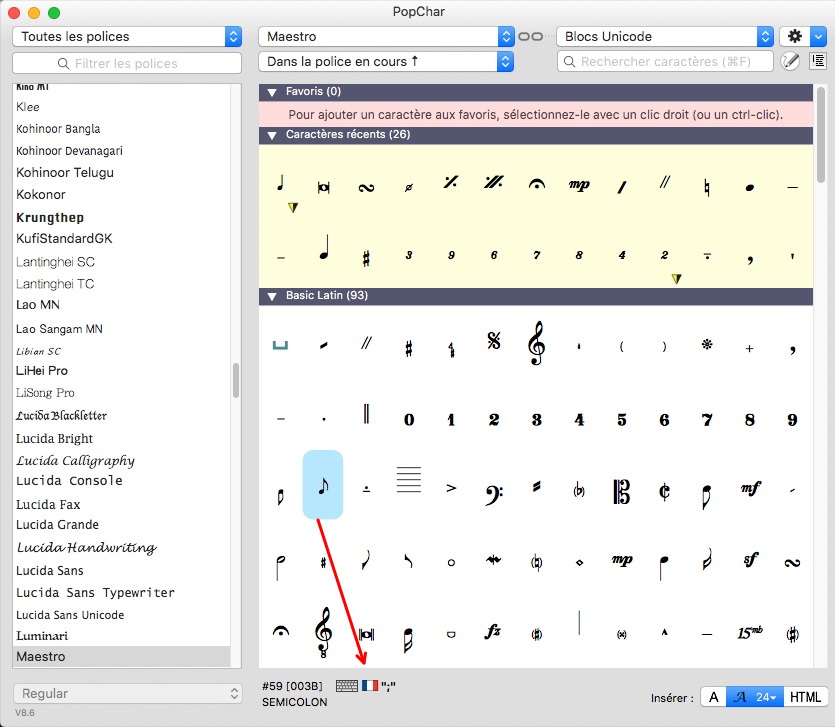
Task: Select Kokonor font in the list
Action: pyautogui.click(x=41, y=195)
